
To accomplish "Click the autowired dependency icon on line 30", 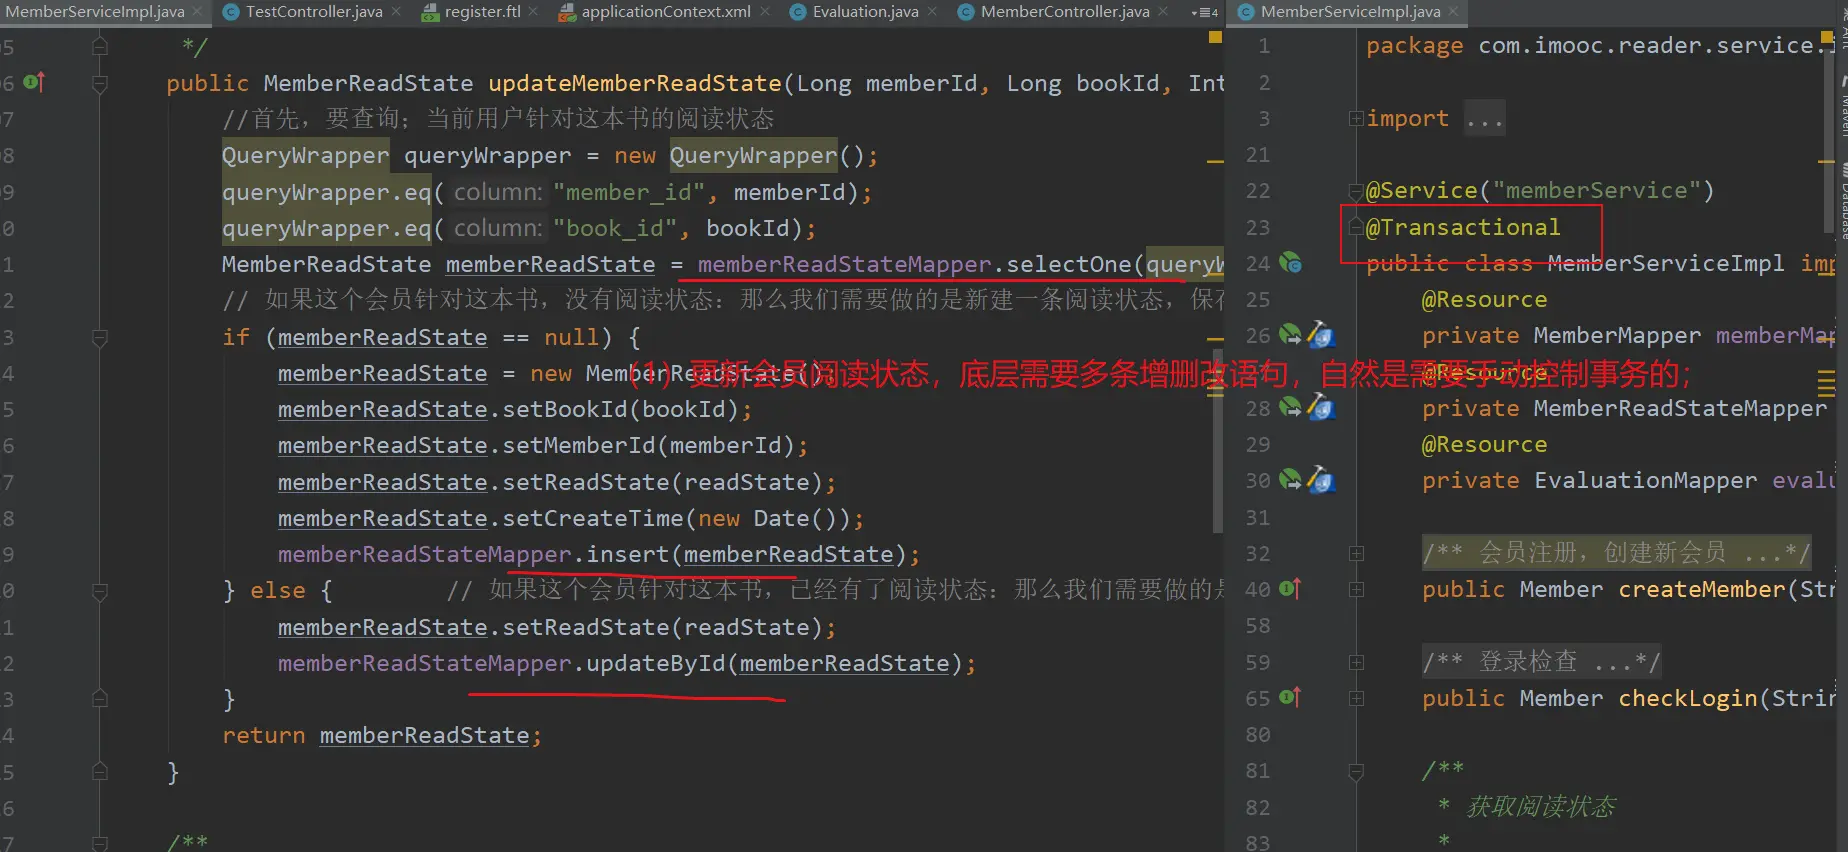I will 1290,481.
